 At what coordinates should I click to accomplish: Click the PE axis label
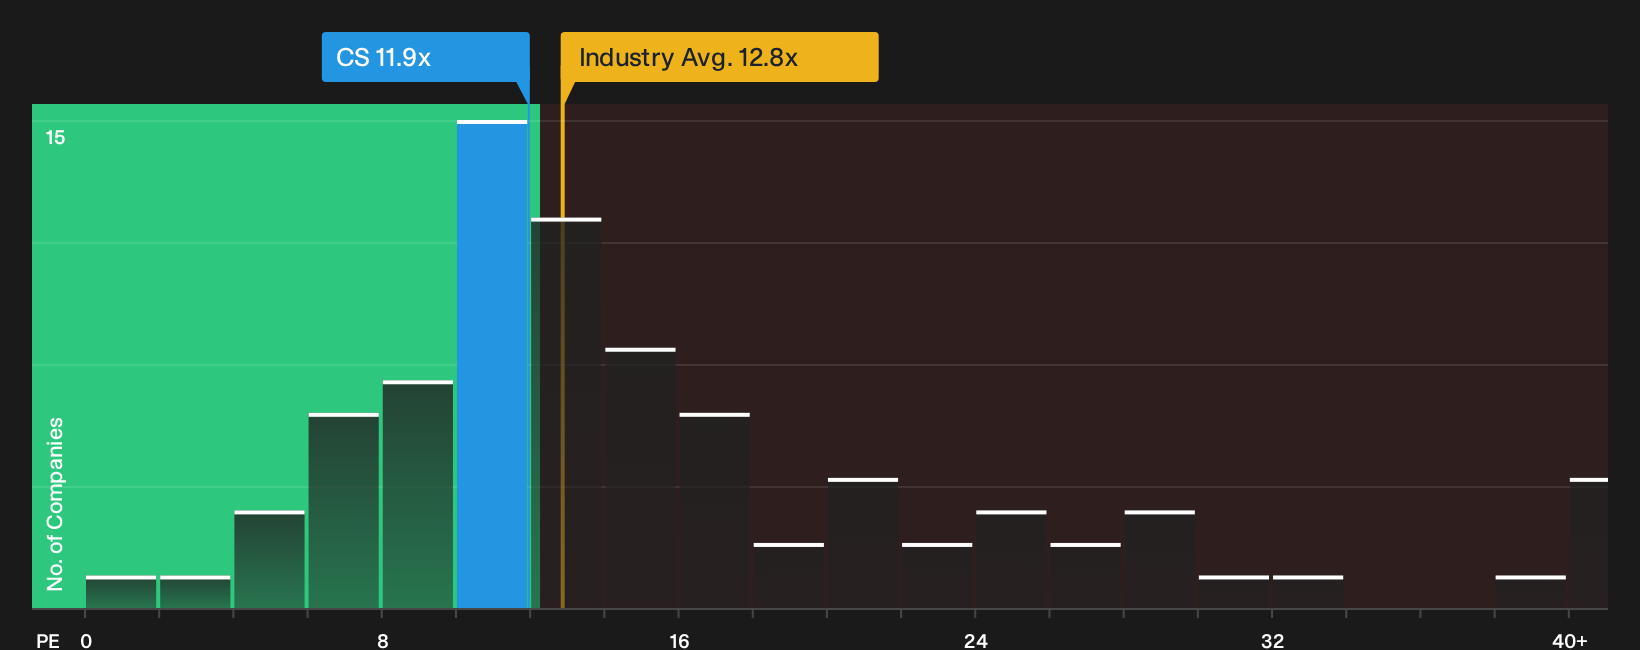pyautogui.click(x=48, y=640)
